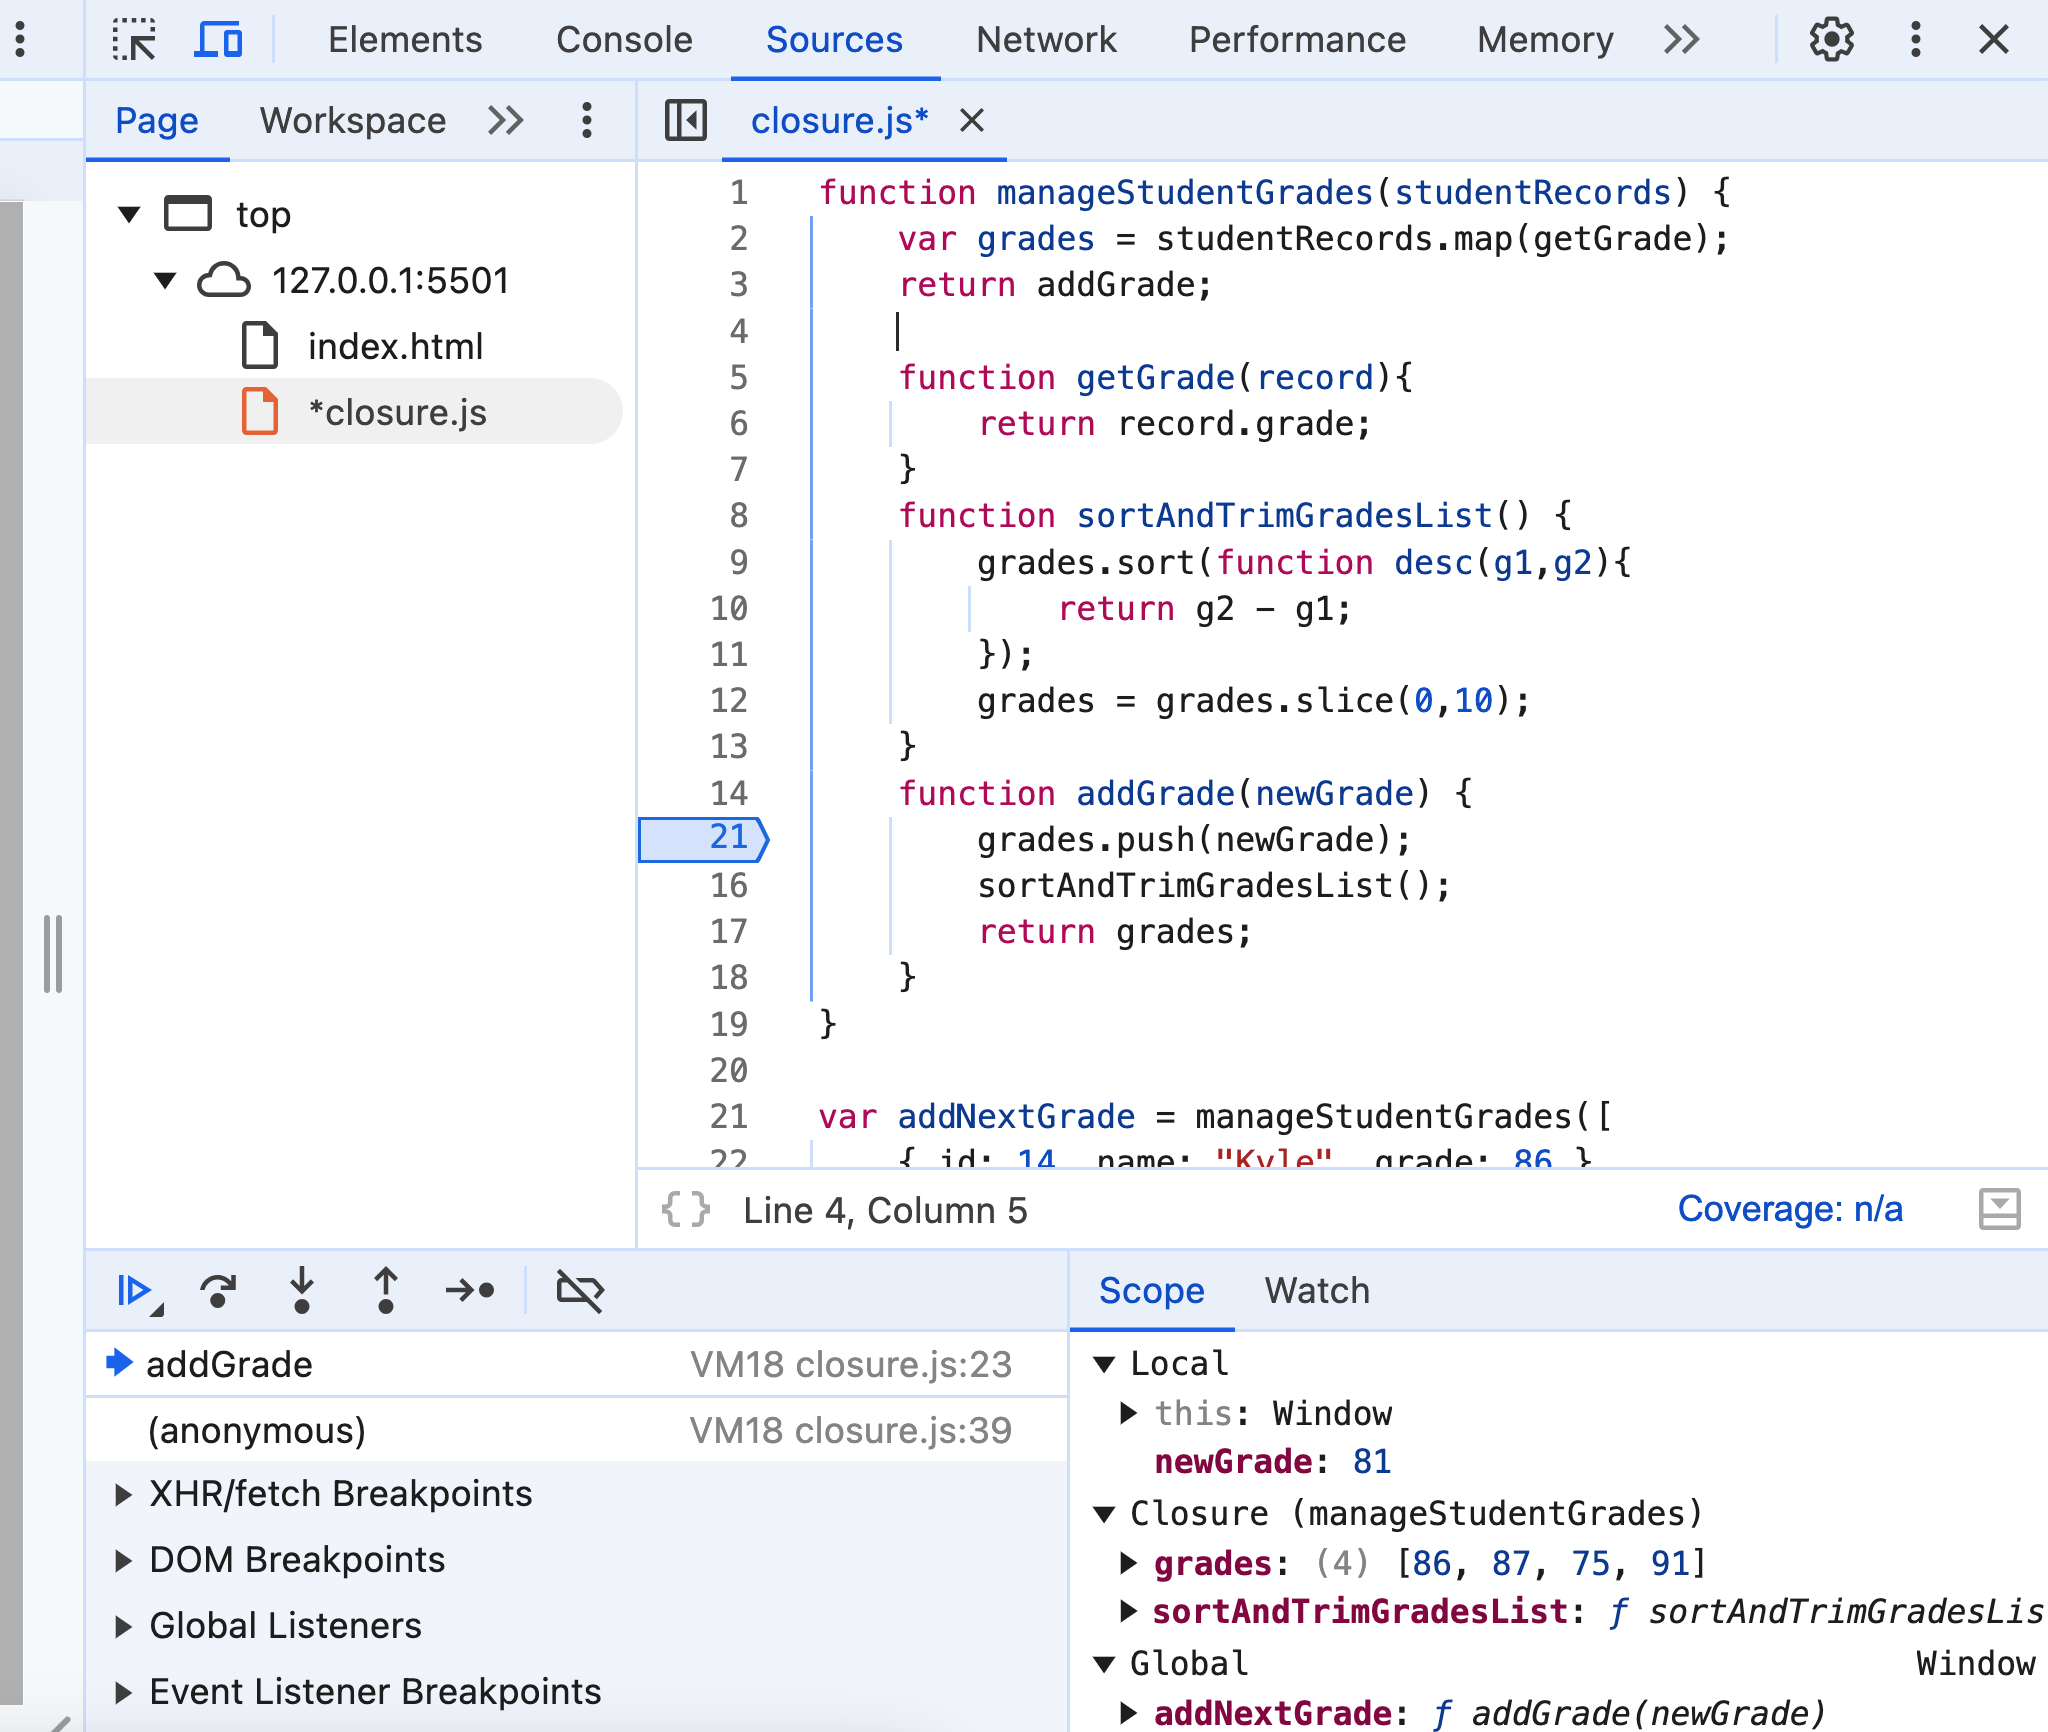Click the Coverage: n/a link

tap(1790, 1210)
